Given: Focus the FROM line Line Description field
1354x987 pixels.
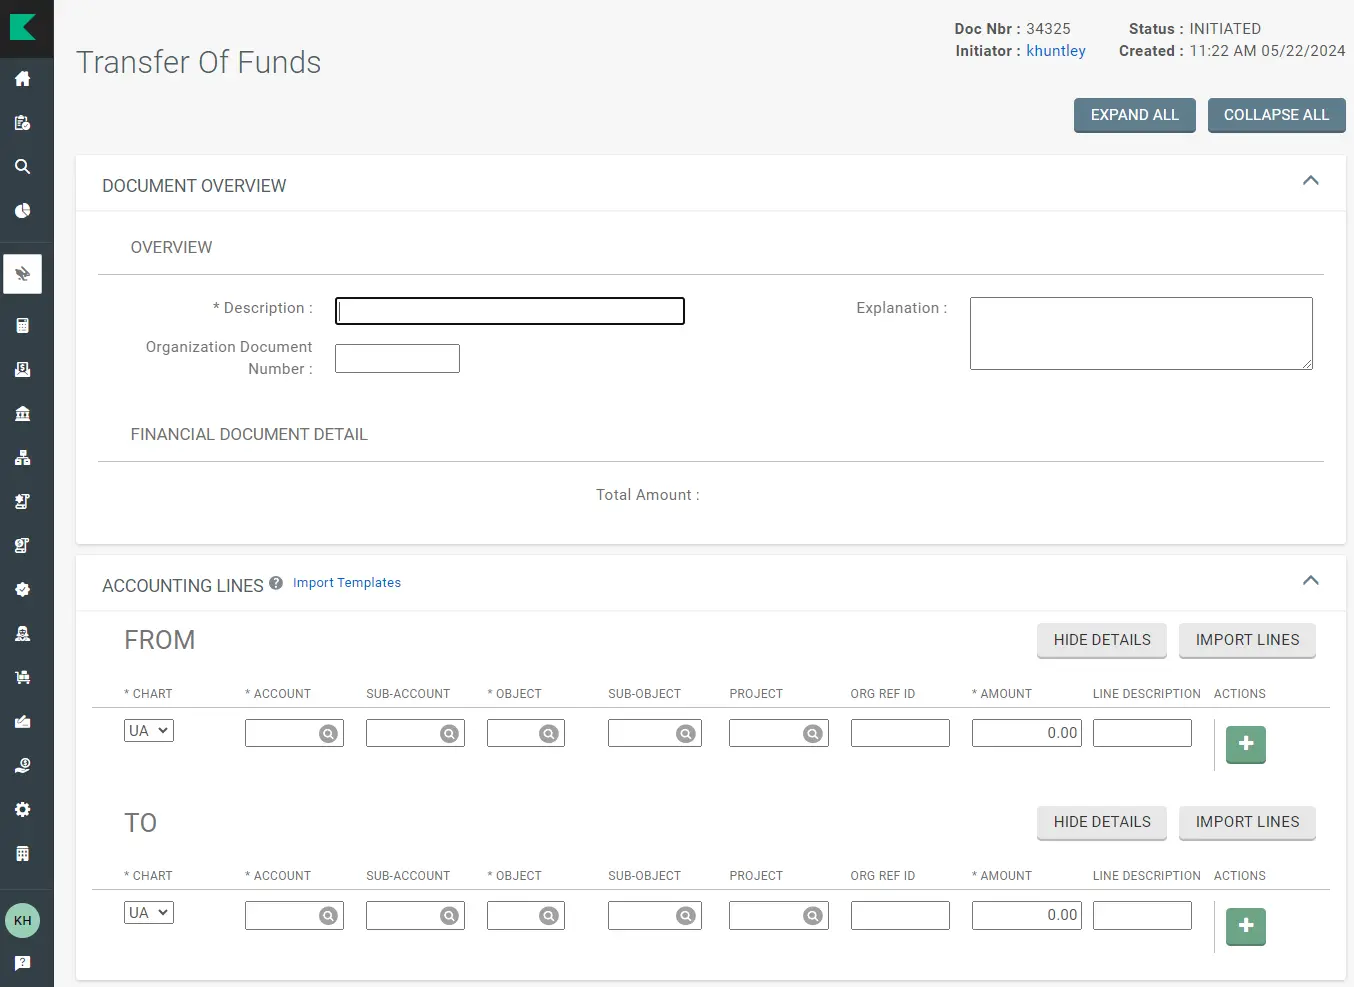Looking at the screenshot, I should click(1142, 733).
